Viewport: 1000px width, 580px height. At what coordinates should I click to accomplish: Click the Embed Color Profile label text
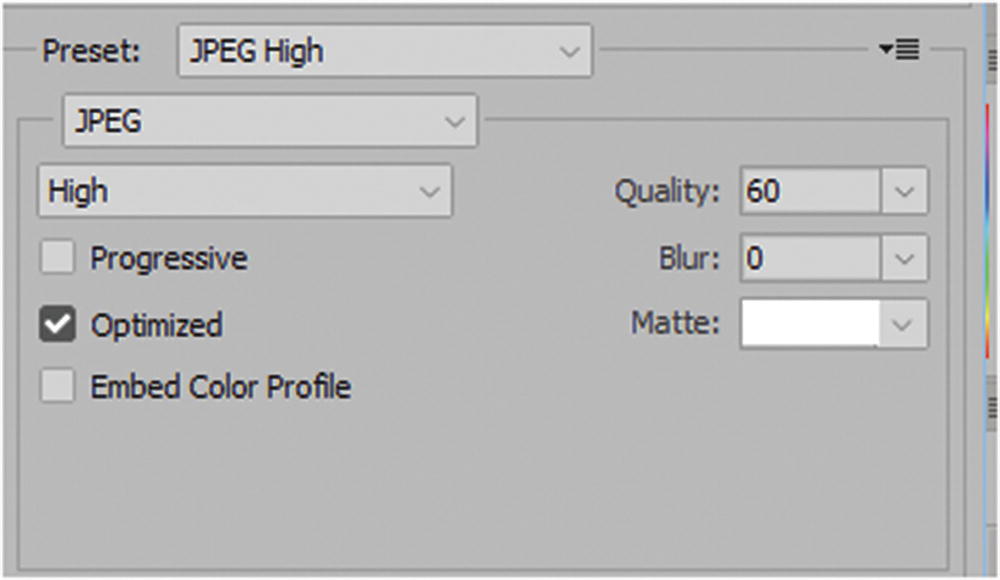(x=220, y=387)
